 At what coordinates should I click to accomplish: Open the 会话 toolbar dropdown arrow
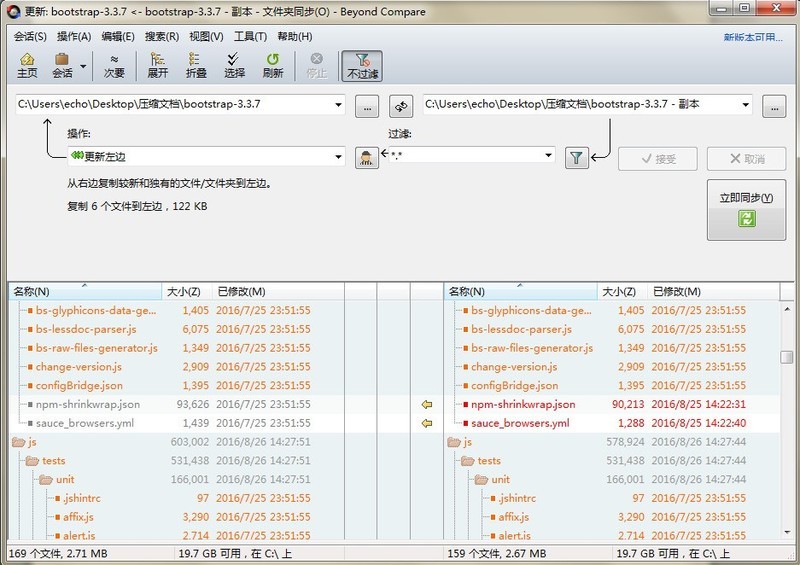pyautogui.click(x=83, y=66)
